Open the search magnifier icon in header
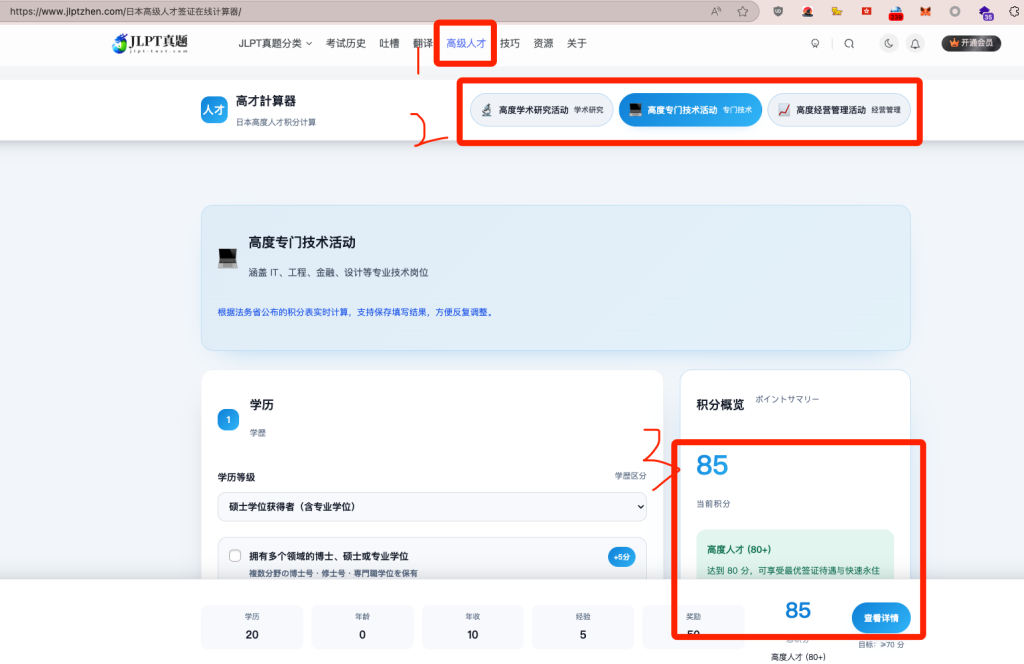 [849, 44]
